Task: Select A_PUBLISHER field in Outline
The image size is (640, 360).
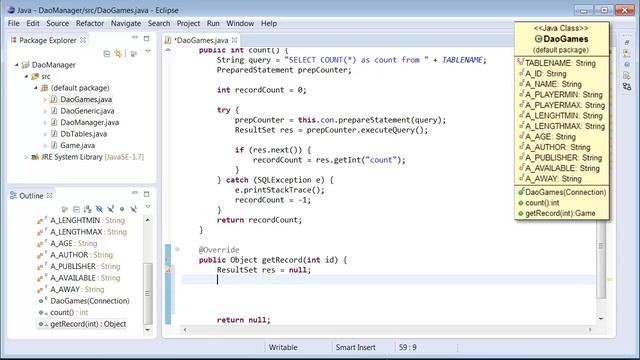Action: coord(78,266)
